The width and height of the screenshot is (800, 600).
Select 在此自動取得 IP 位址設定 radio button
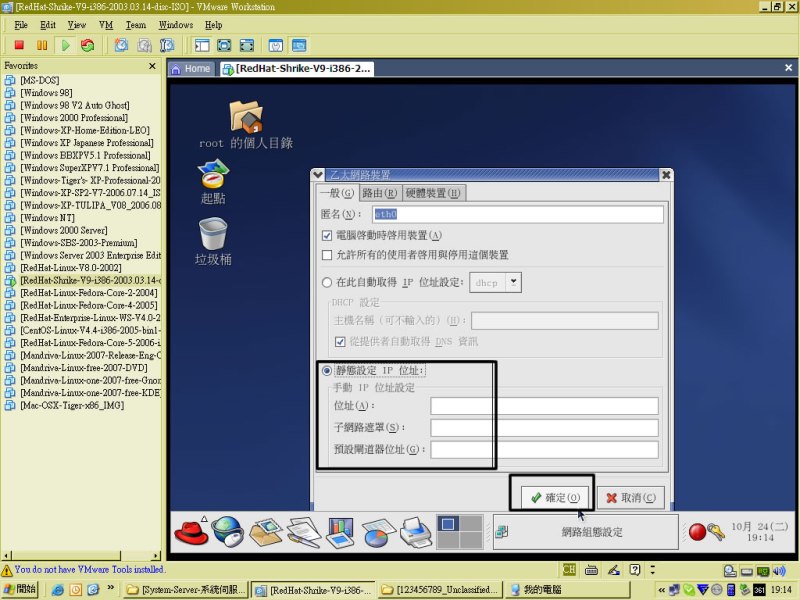(x=327, y=282)
